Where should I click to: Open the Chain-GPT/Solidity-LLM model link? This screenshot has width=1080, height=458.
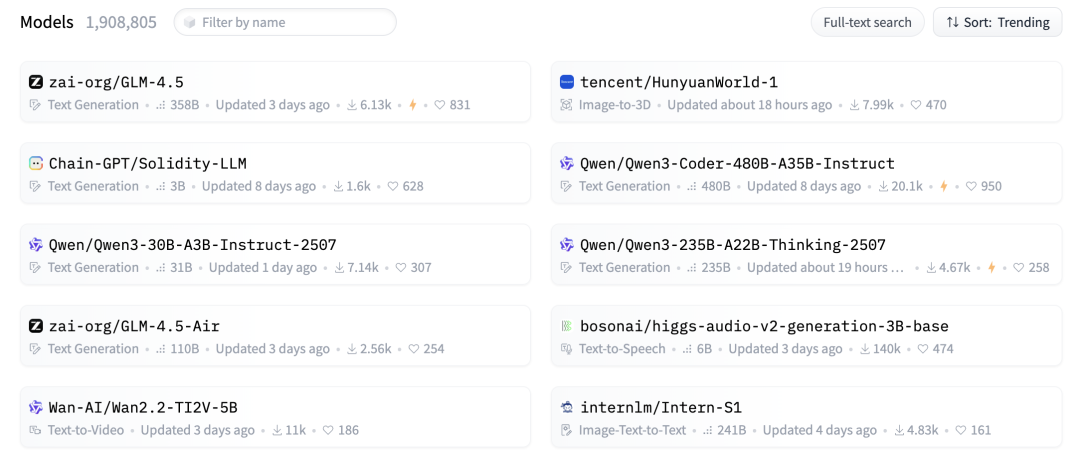click(147, 164)
